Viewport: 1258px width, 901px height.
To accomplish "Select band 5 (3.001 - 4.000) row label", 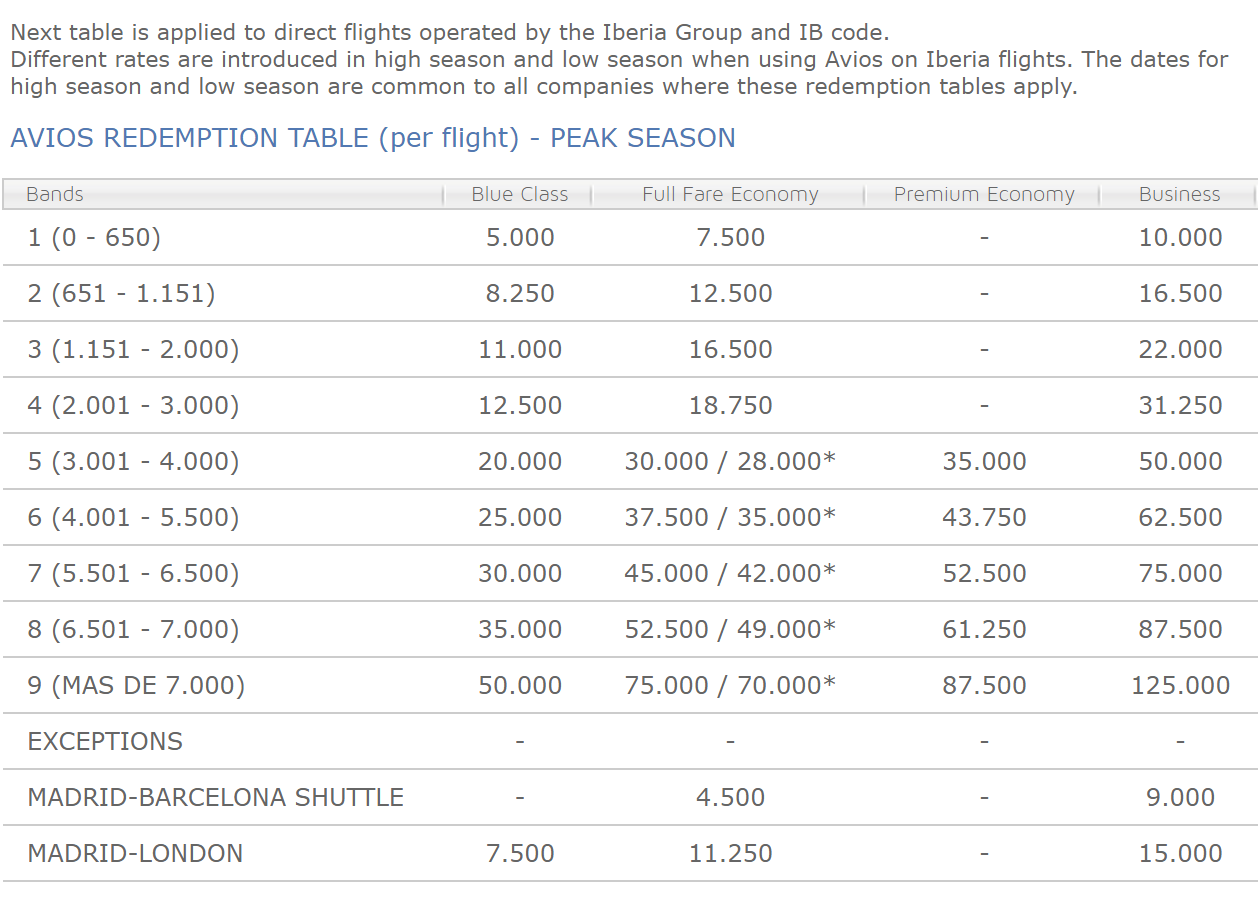I will pos(133,461).
